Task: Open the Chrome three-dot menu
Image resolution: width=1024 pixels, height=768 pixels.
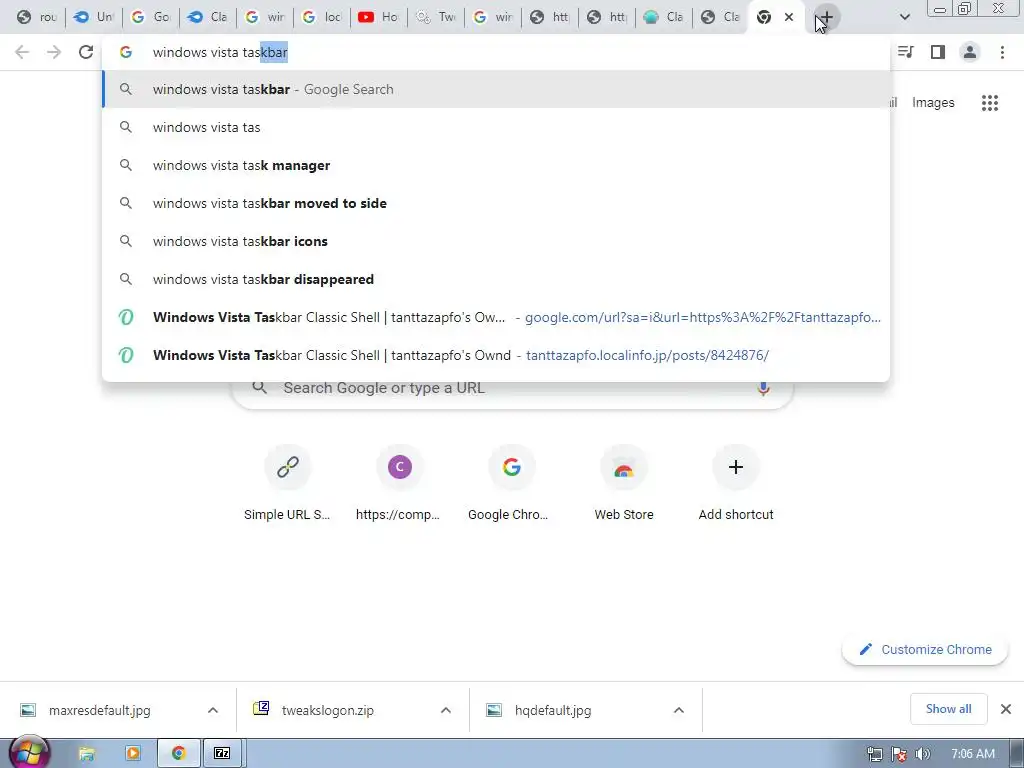Action: click(1002, 52)
